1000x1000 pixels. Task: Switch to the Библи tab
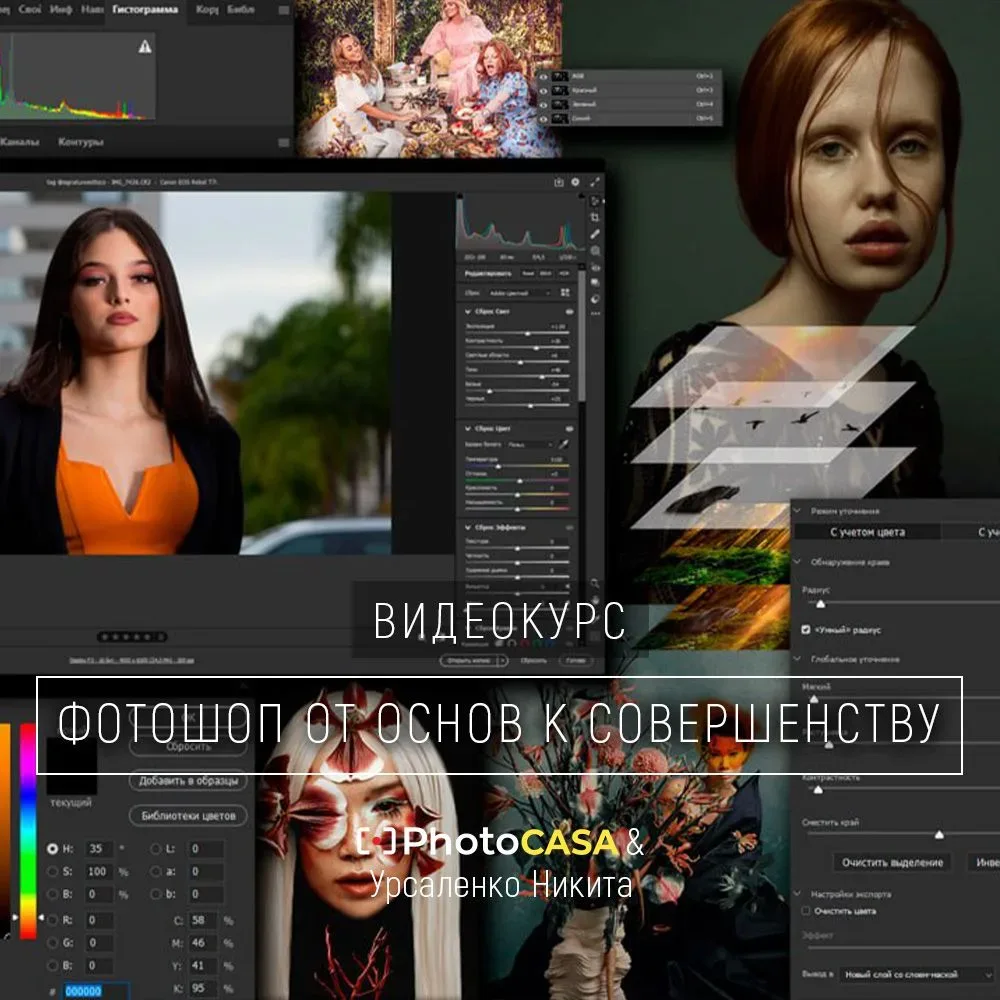[x=240, y=10]
